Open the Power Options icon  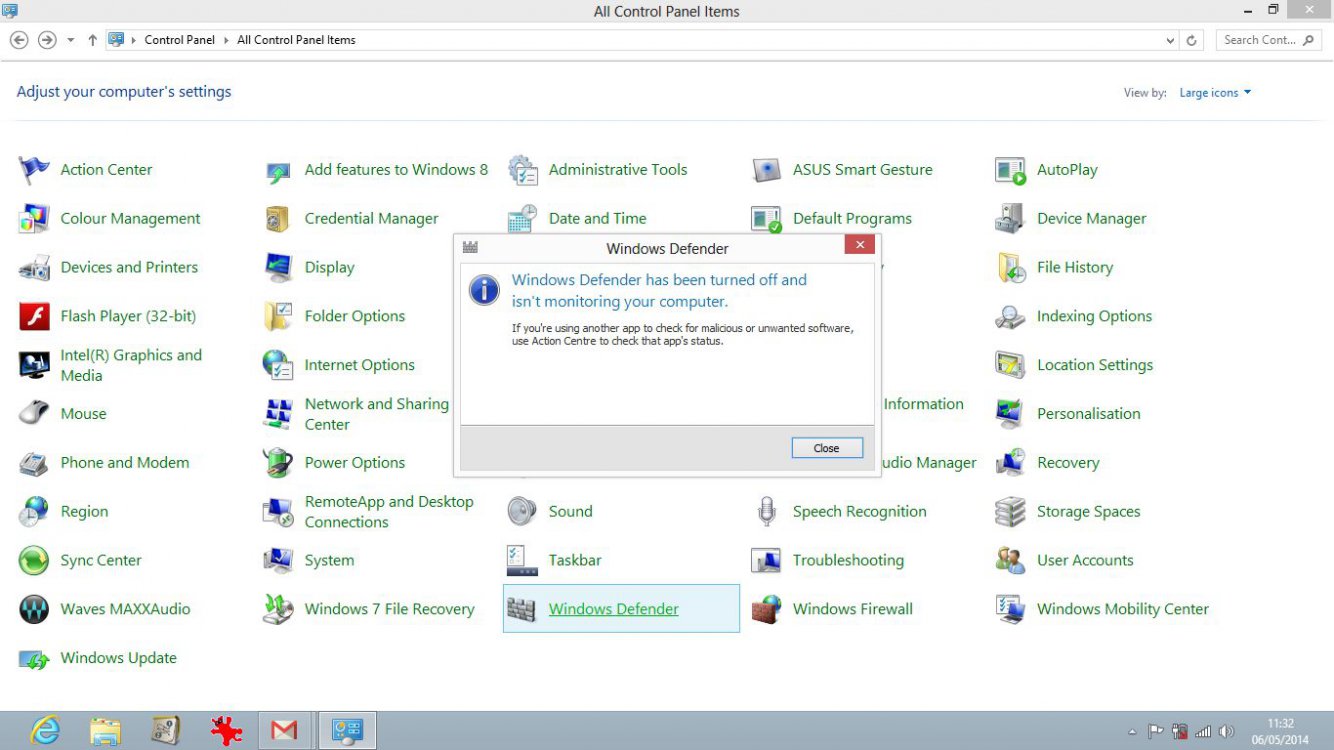(278, 463)
